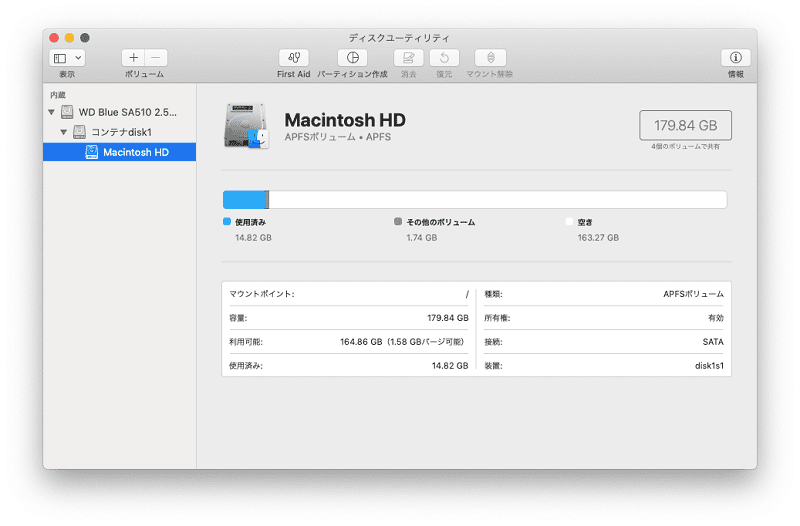Open the view dropdown chevron
The image size is (800, 526).
pyautogui.click(x=78, y=58)
